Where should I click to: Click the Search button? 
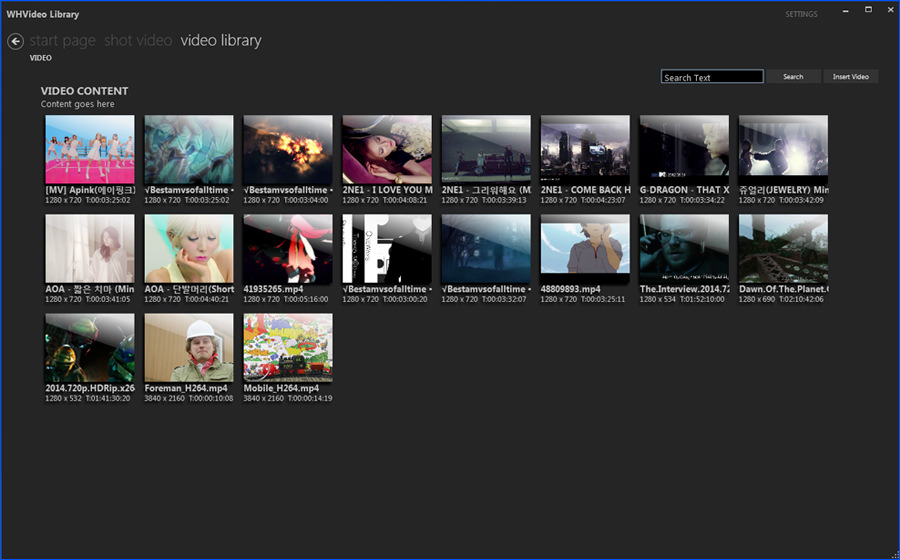[x=793, y=77]
